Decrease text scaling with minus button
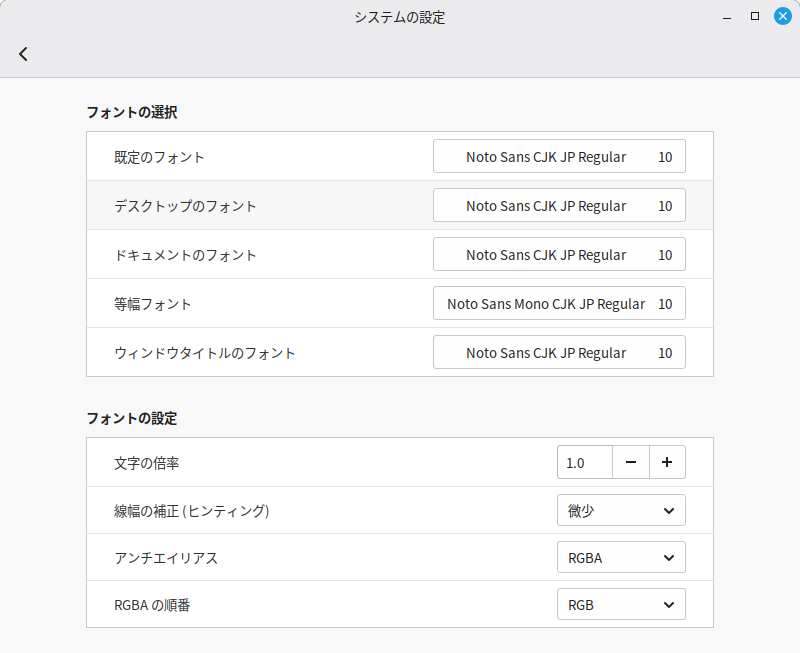This screenshot has height=653, width=800. [x=631, y=463]
